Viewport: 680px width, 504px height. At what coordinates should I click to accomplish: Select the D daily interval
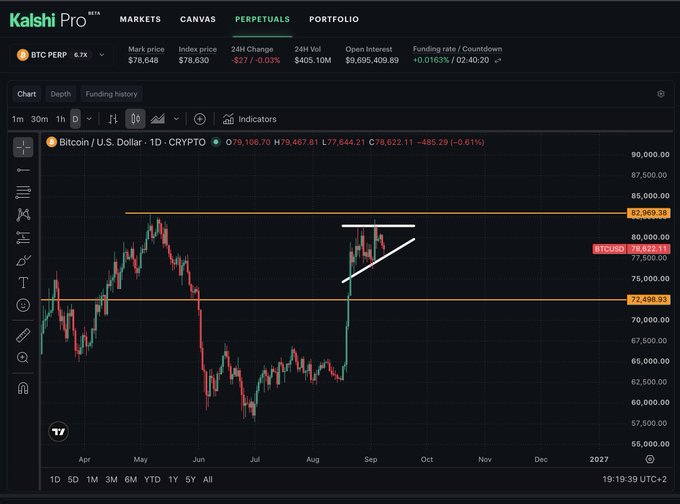75,119
